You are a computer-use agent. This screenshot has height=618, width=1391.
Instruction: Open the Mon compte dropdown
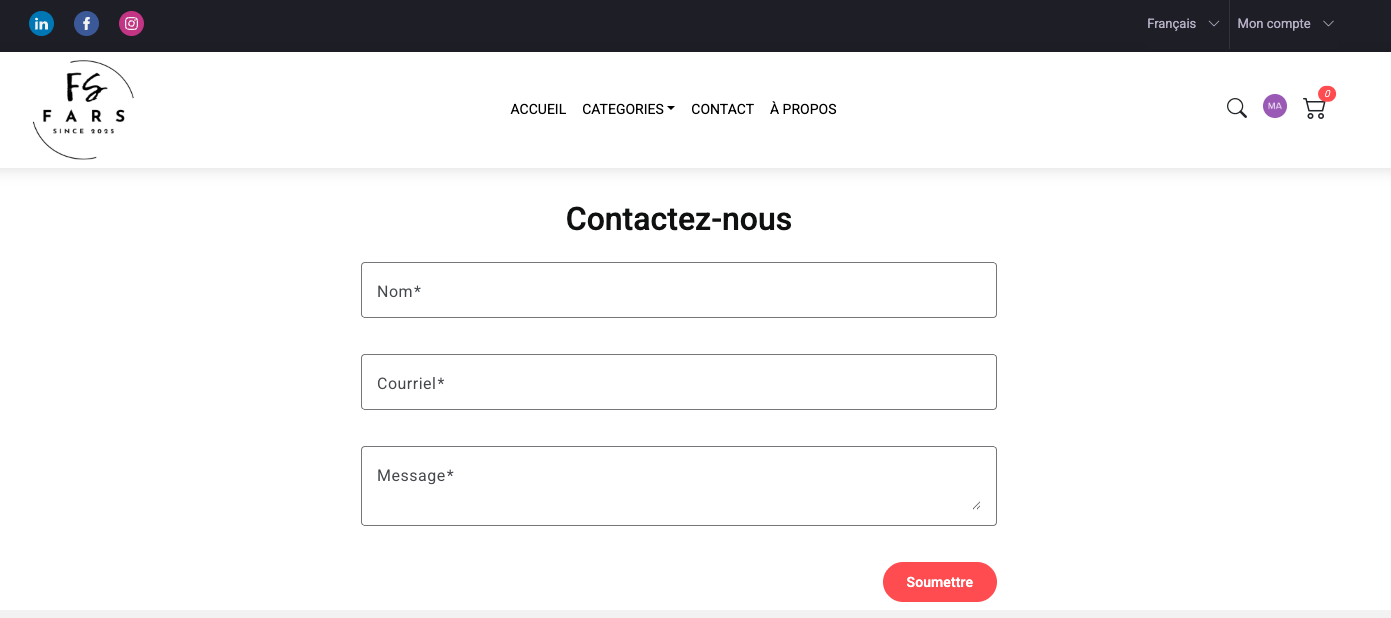1285,24
